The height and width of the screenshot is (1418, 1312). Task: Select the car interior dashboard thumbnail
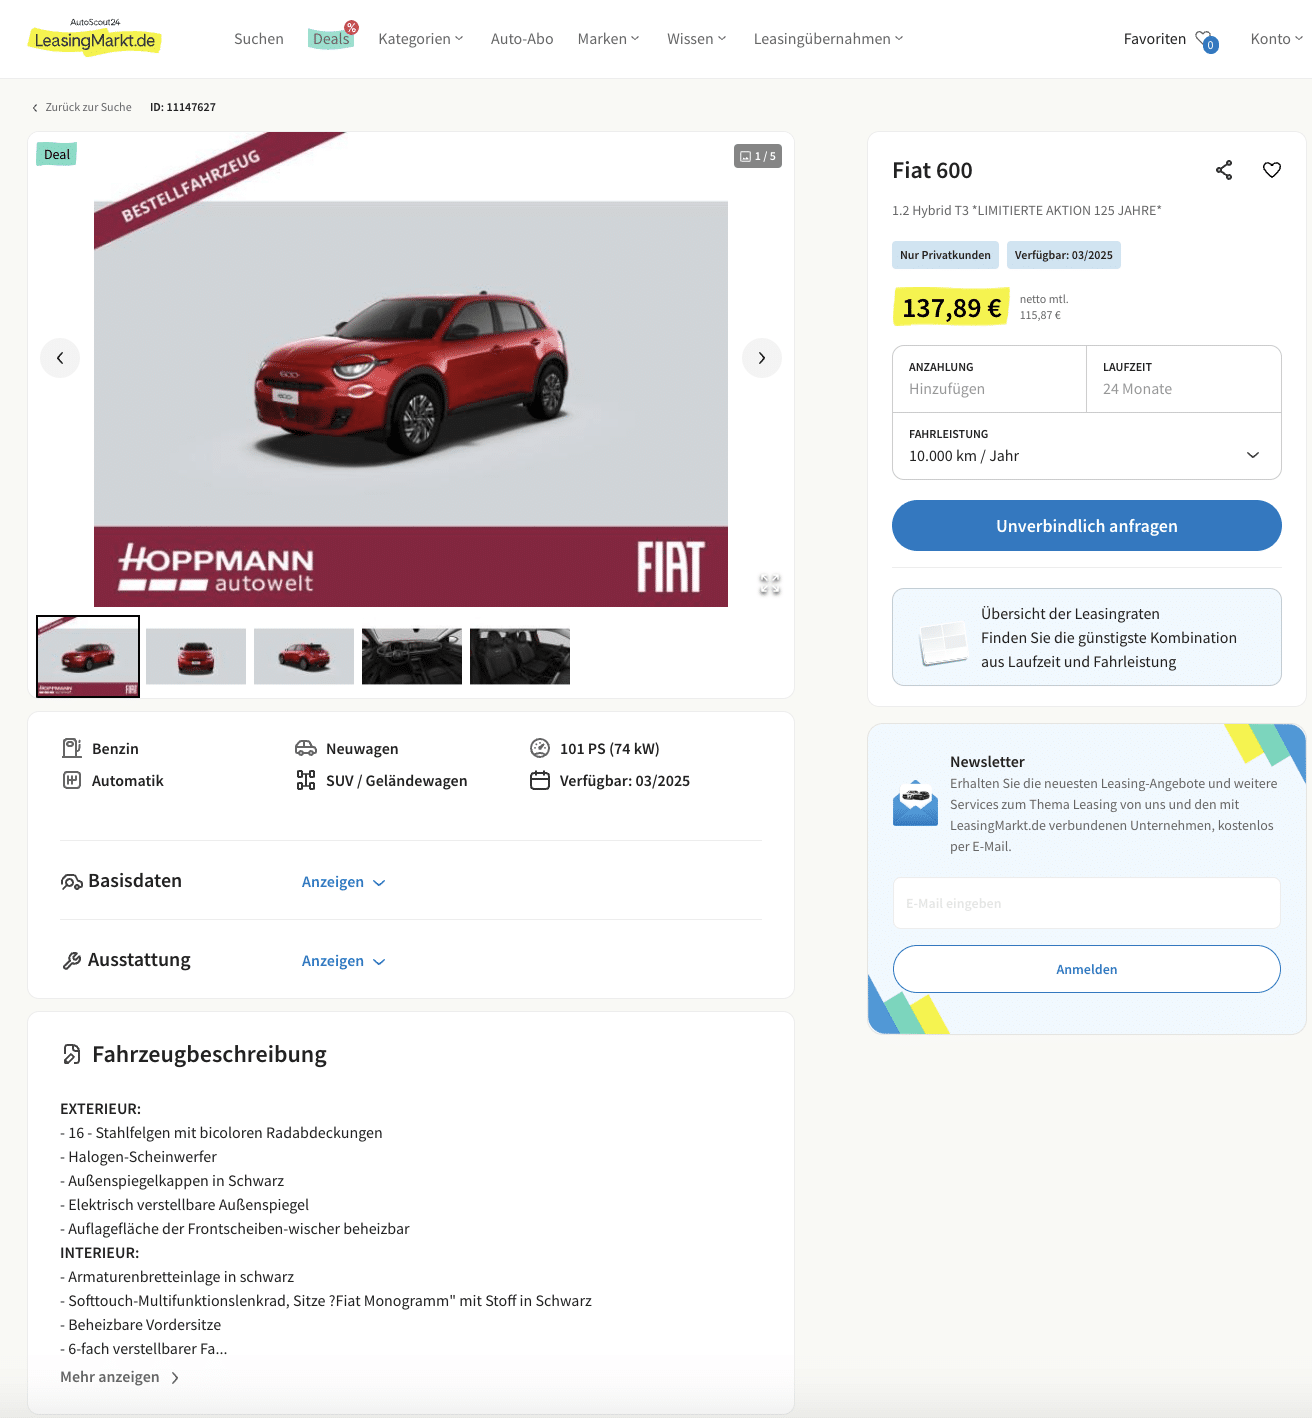(x=412, y=656)
